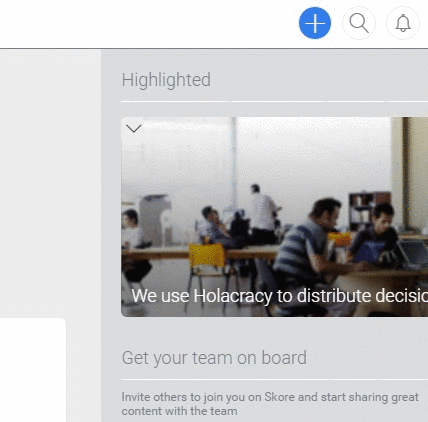
Task: Open search with the magnifying glass icon
Action: [x=359, y=23]
